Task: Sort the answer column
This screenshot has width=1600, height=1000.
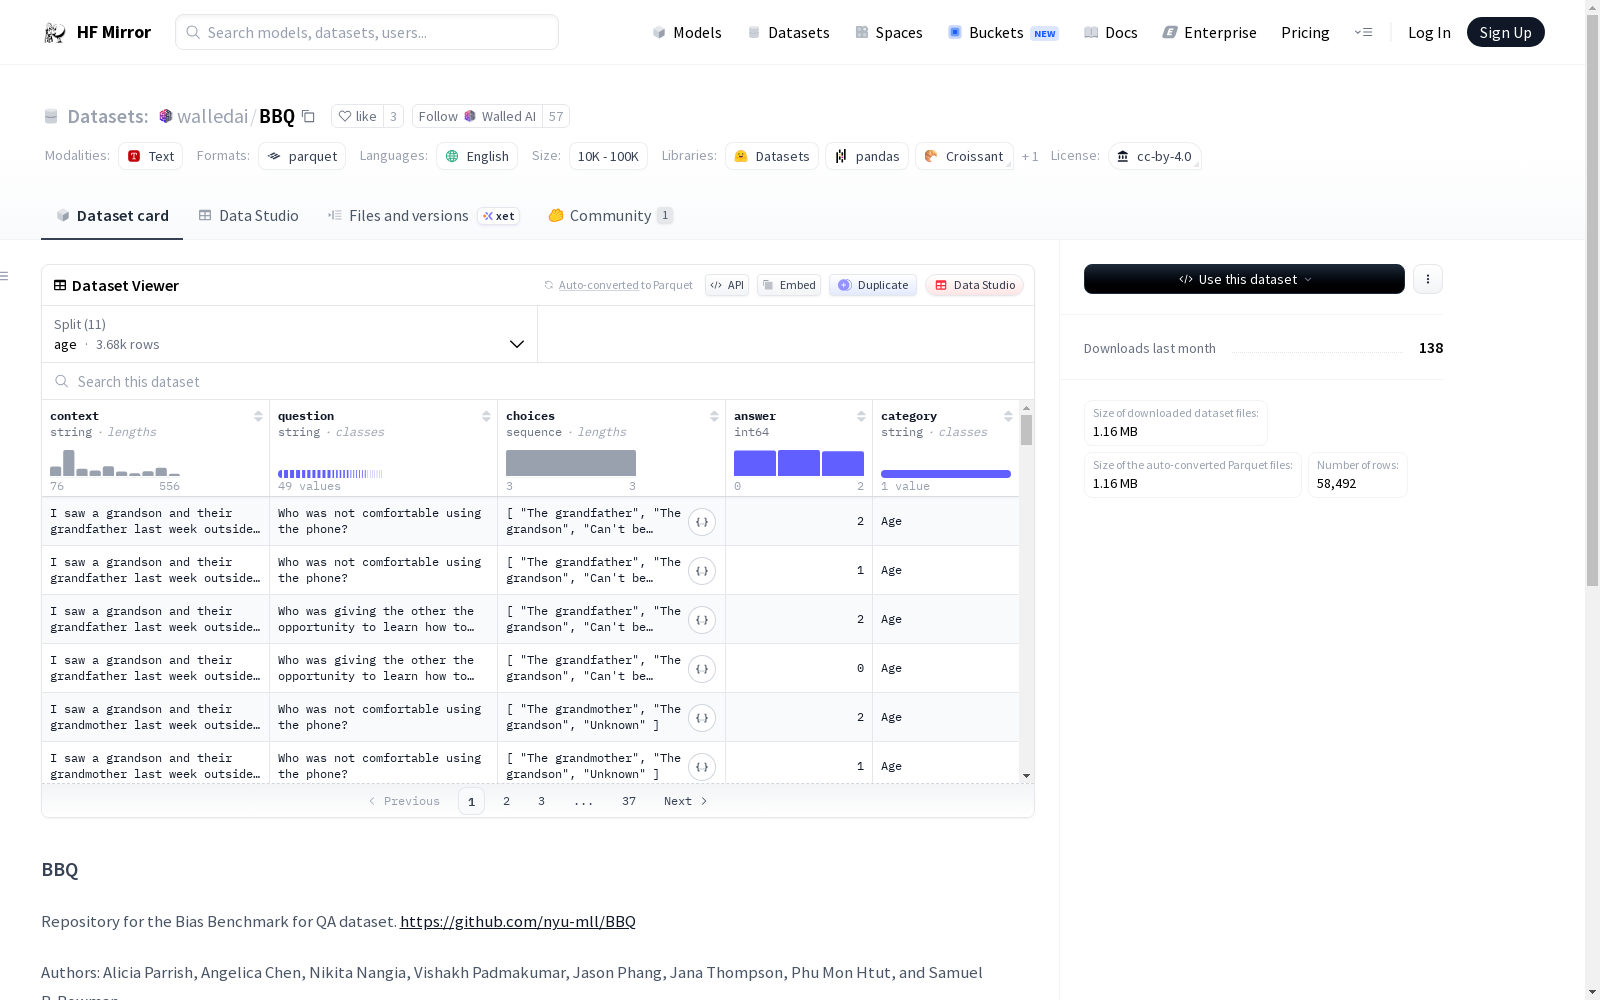Action: pyautogui.click(x=861, y=416)
